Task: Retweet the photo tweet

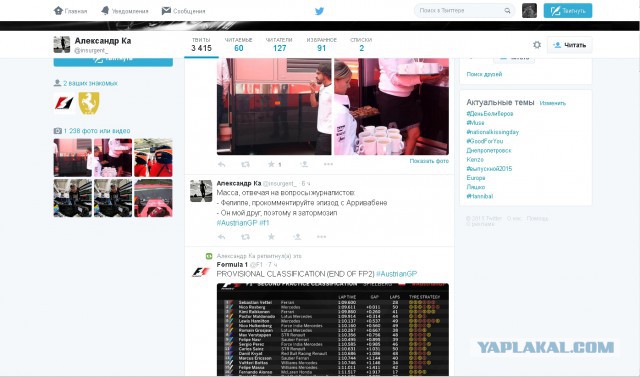Action: click(x=245, y=164)
